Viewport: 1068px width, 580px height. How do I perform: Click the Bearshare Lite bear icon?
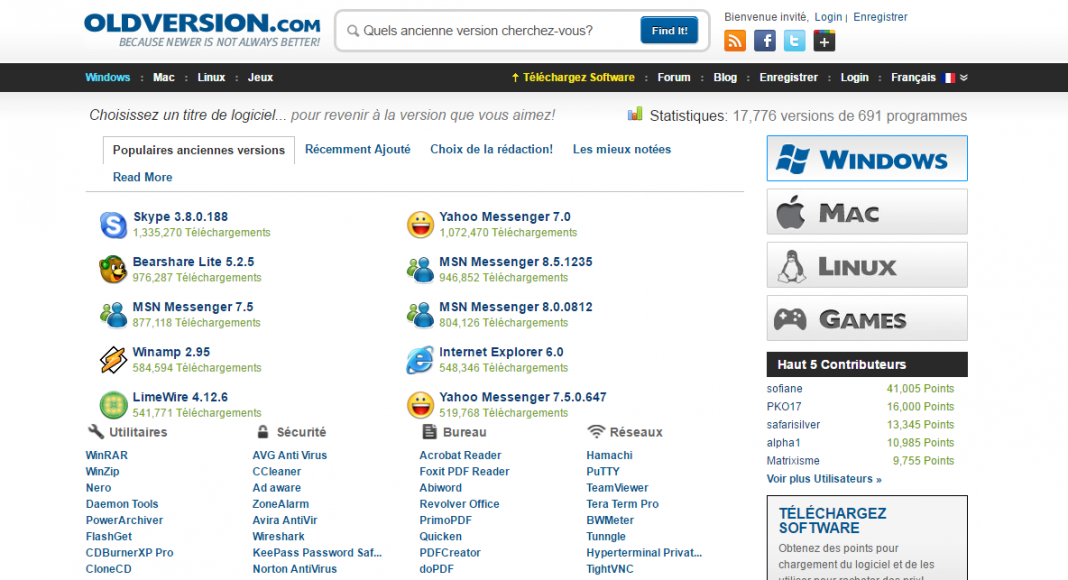(x=113, y=270)
